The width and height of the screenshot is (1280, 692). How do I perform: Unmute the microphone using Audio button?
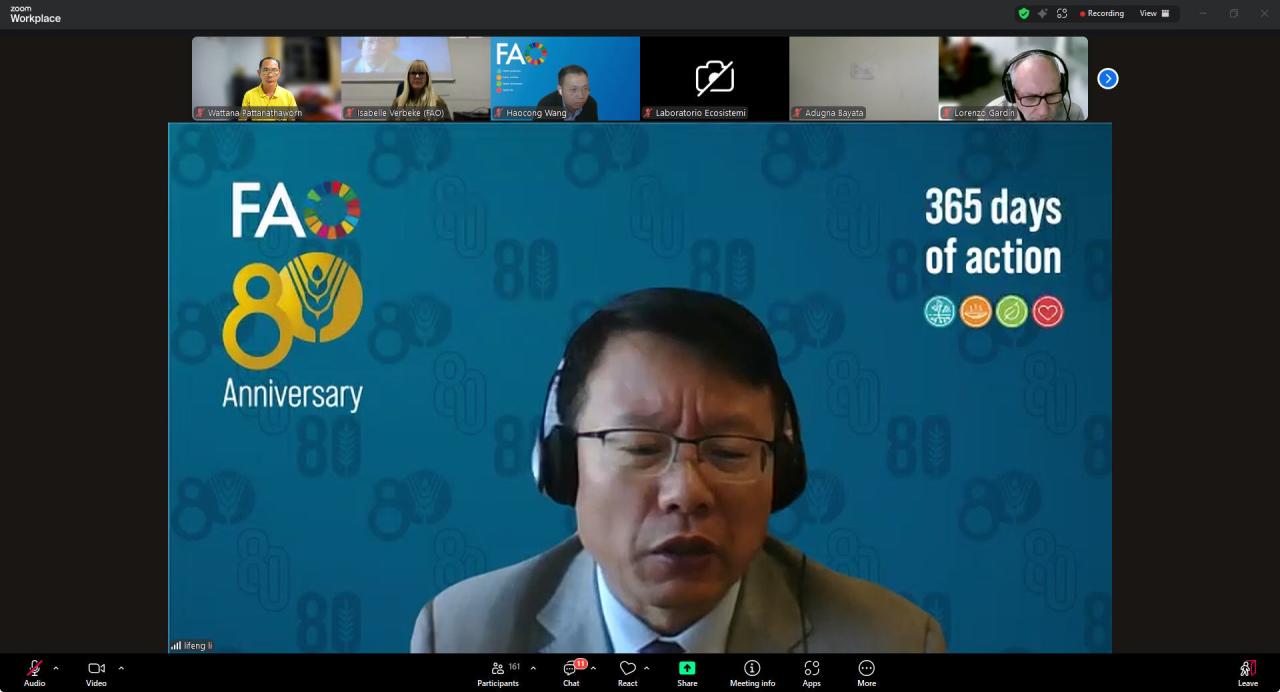pyautogui.click(x=34, y=672)
